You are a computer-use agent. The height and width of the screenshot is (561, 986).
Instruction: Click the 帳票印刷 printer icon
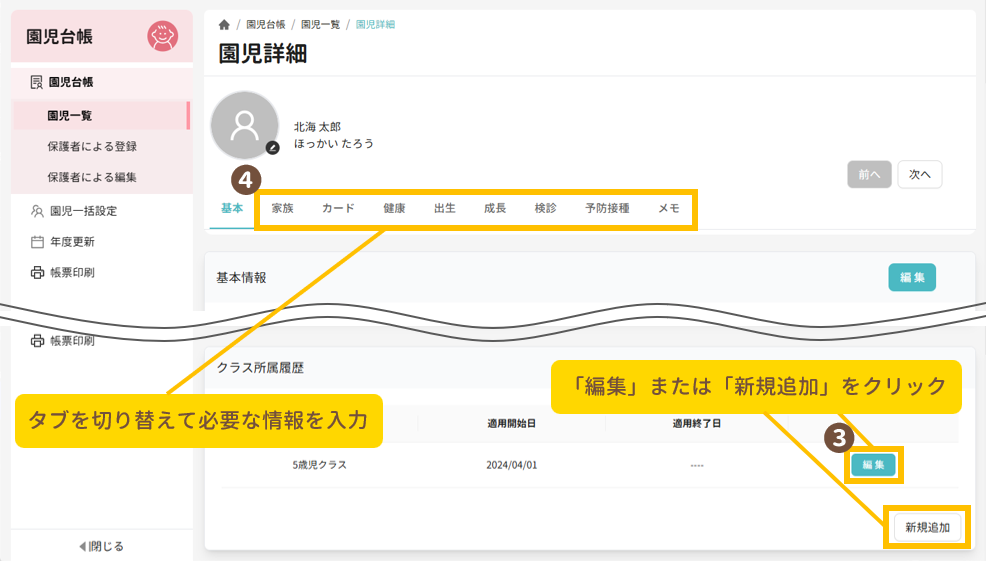tap(37, 272)
